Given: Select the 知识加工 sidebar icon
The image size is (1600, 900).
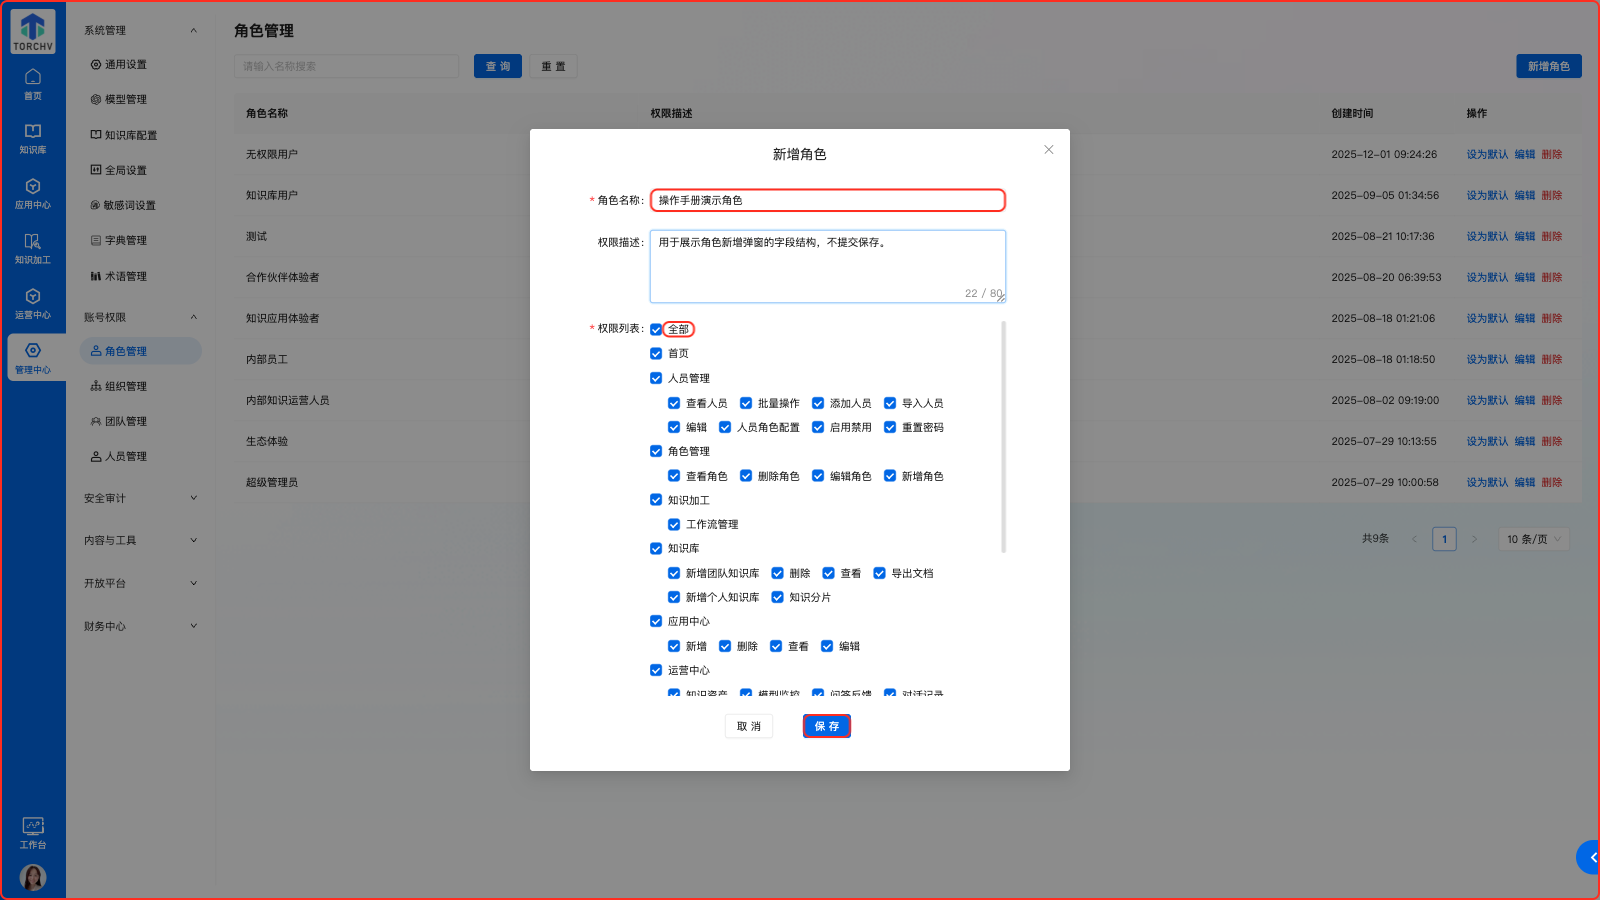Looking at the screenshot, I should [x=33, y=249].
